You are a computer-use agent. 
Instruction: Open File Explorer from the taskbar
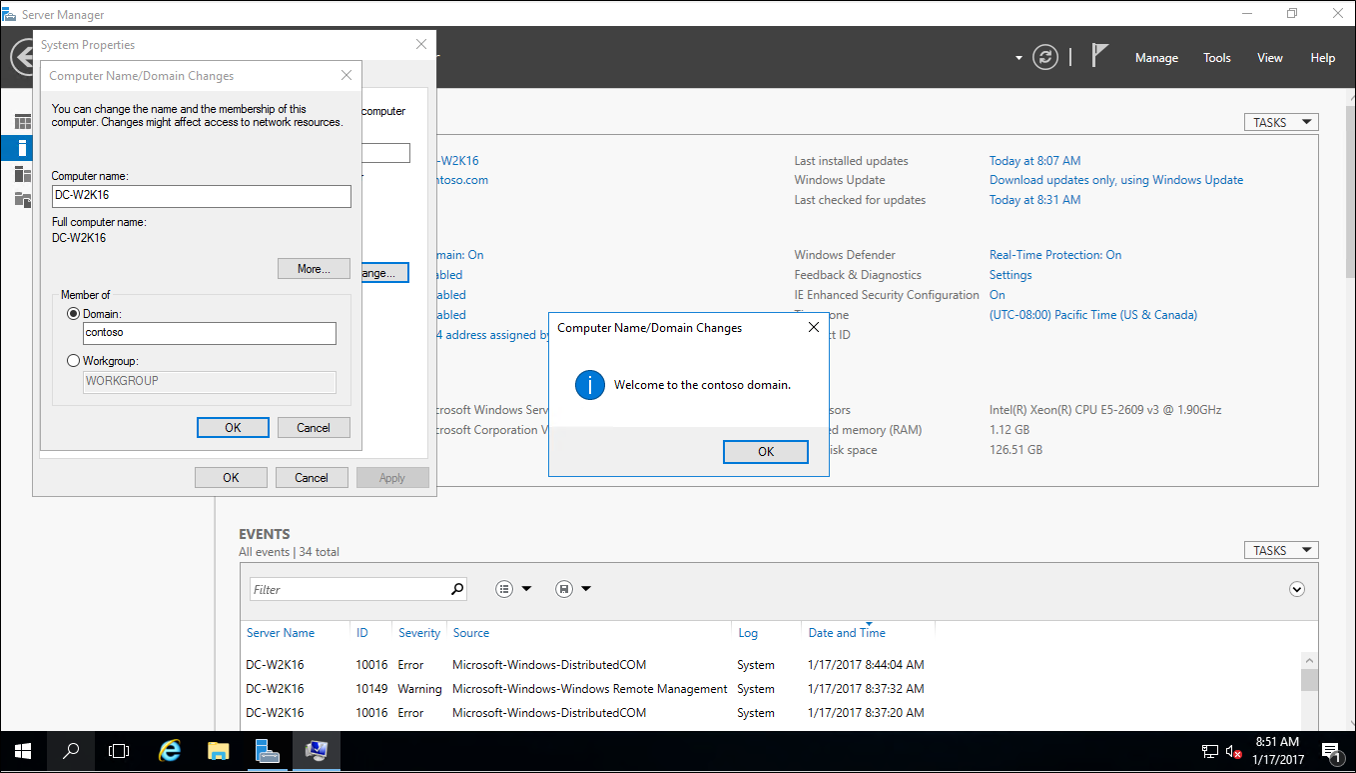[219, 750]
